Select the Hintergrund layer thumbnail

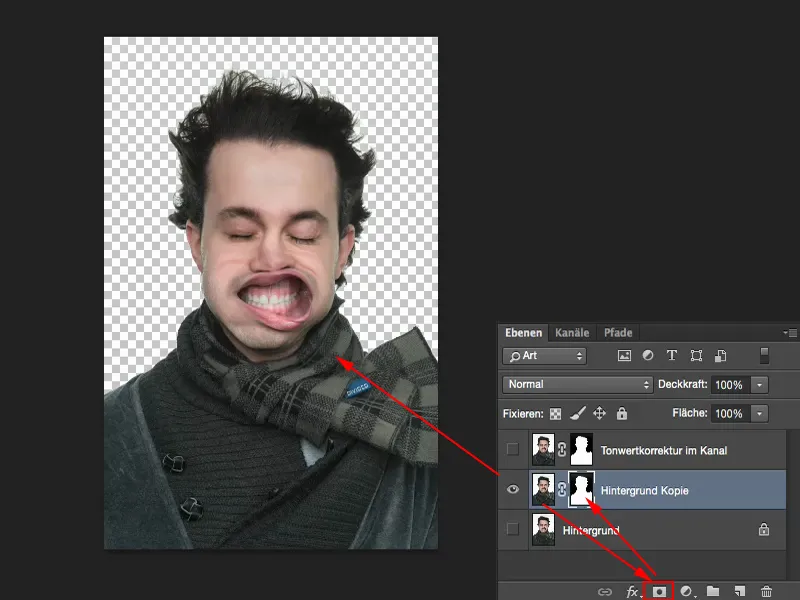tap(543, 530)
